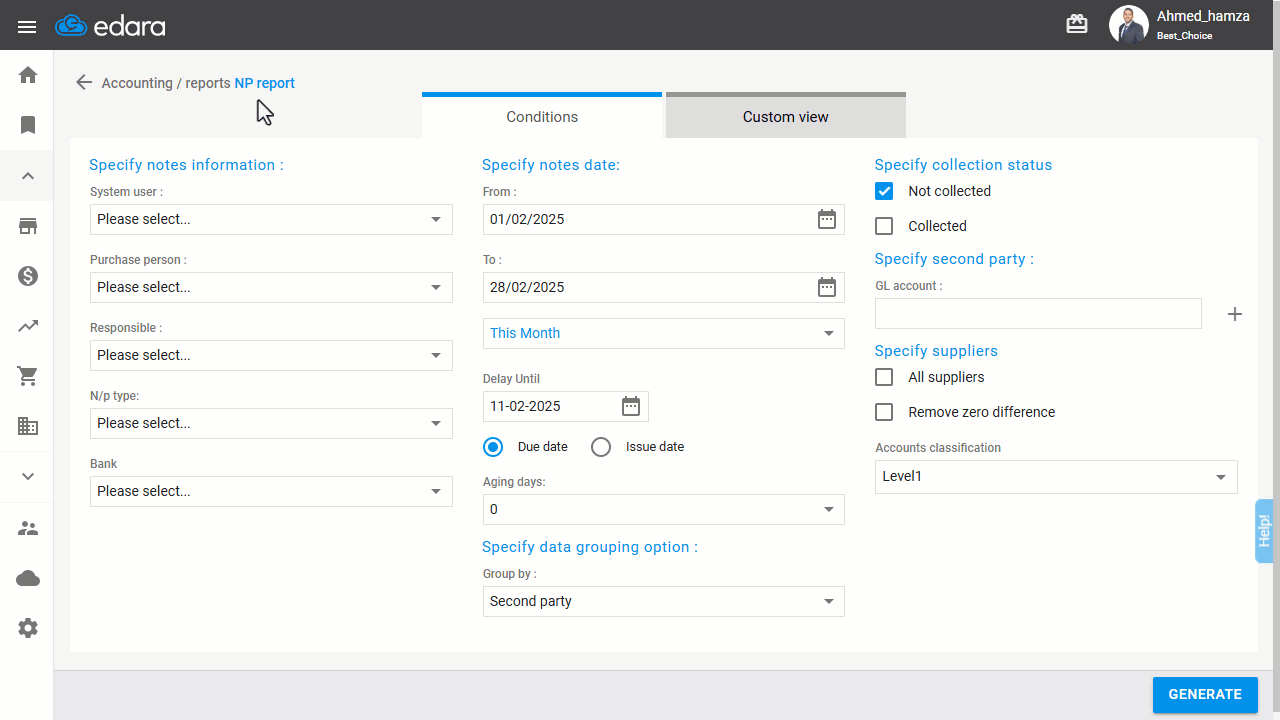The image size is (1280, 720).
Task: Open the Aging days dropdown
Action: (x=664, y=509)
